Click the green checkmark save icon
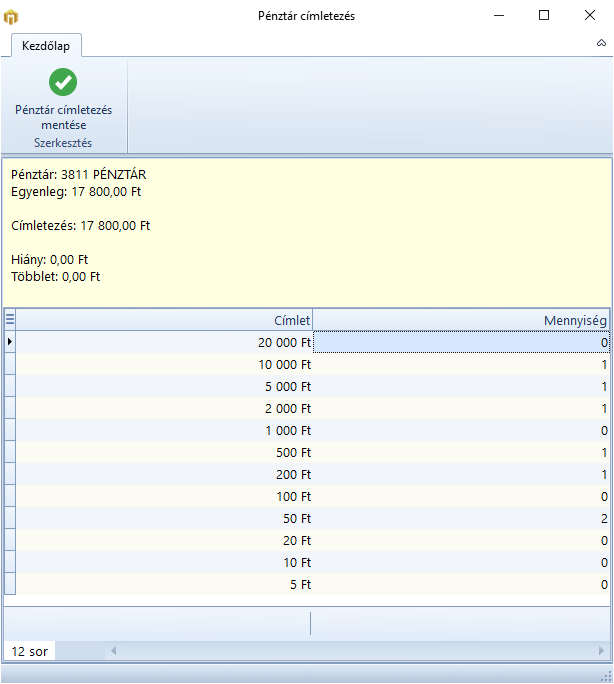The height and width of the screenshot is (684, 614). point(63,82)
